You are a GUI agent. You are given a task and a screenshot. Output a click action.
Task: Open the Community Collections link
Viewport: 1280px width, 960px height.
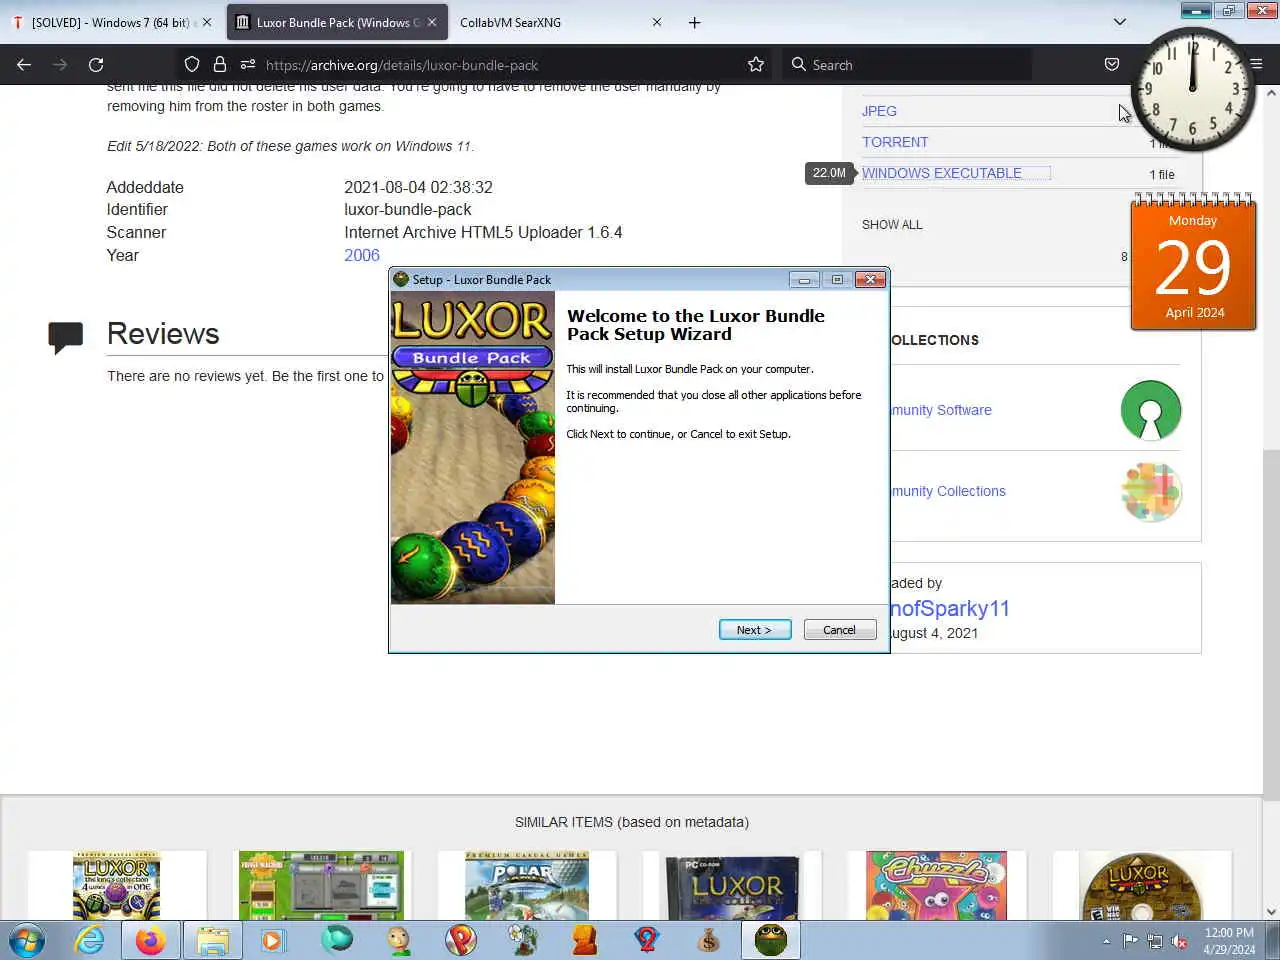(948, 491)
